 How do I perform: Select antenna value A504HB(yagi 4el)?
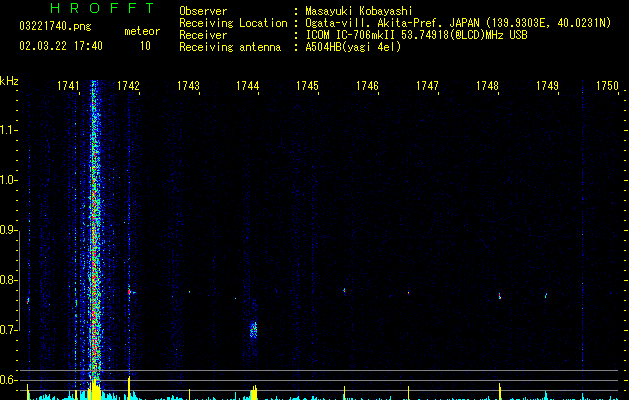pos(353,47)
